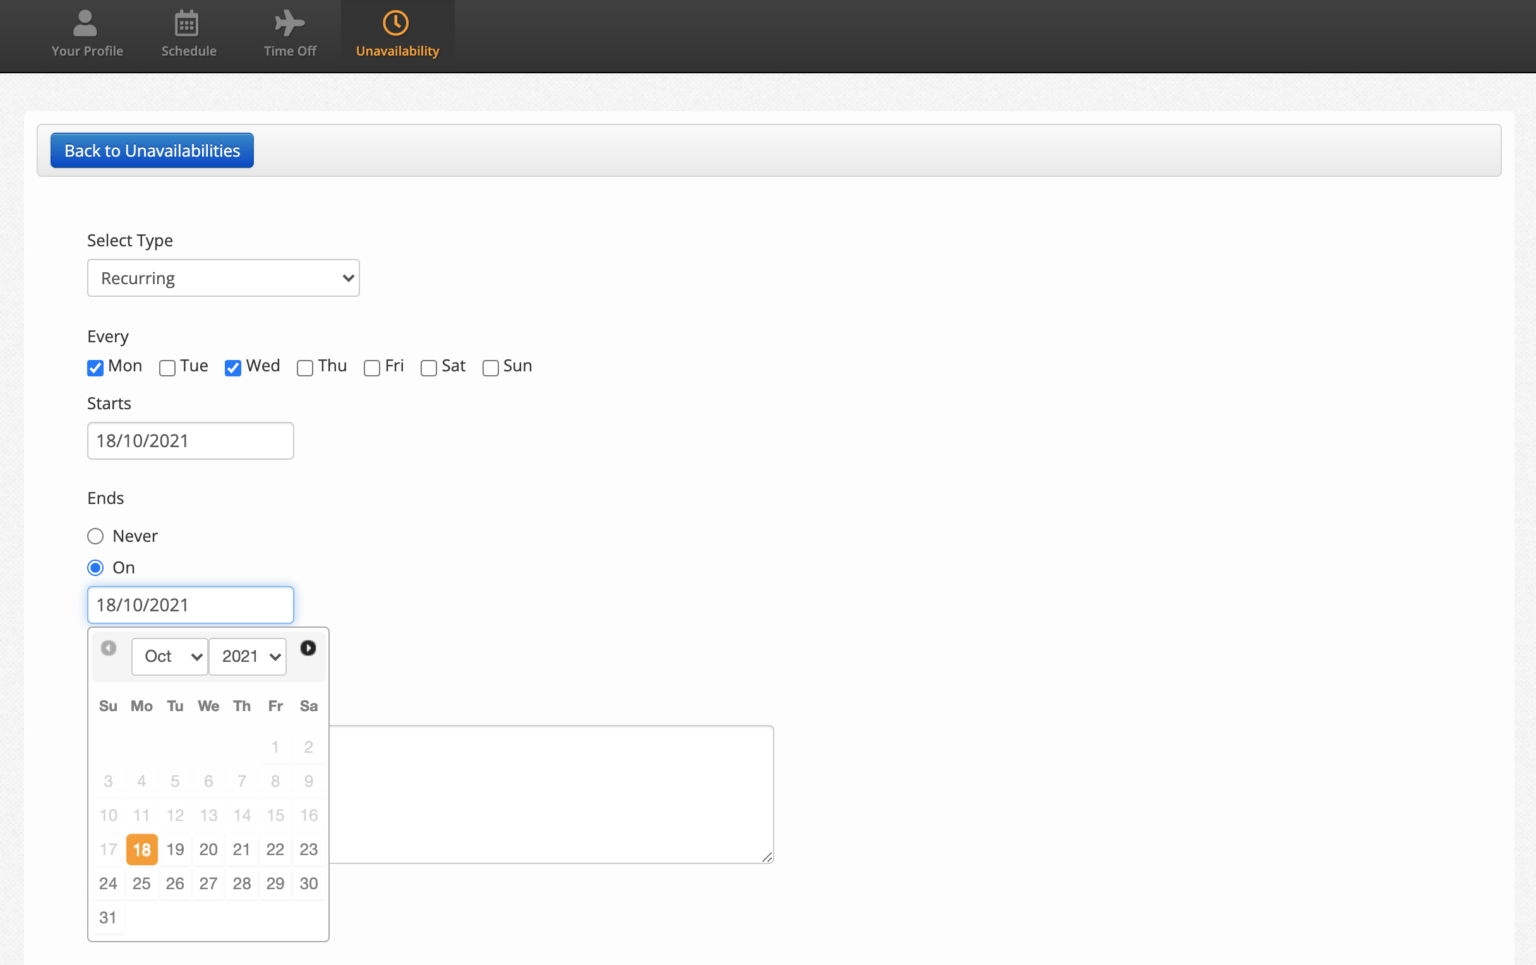Viewport: 1536px width, 965px height.
Task: Select day 26 in calendar
Action: (175, 884)
